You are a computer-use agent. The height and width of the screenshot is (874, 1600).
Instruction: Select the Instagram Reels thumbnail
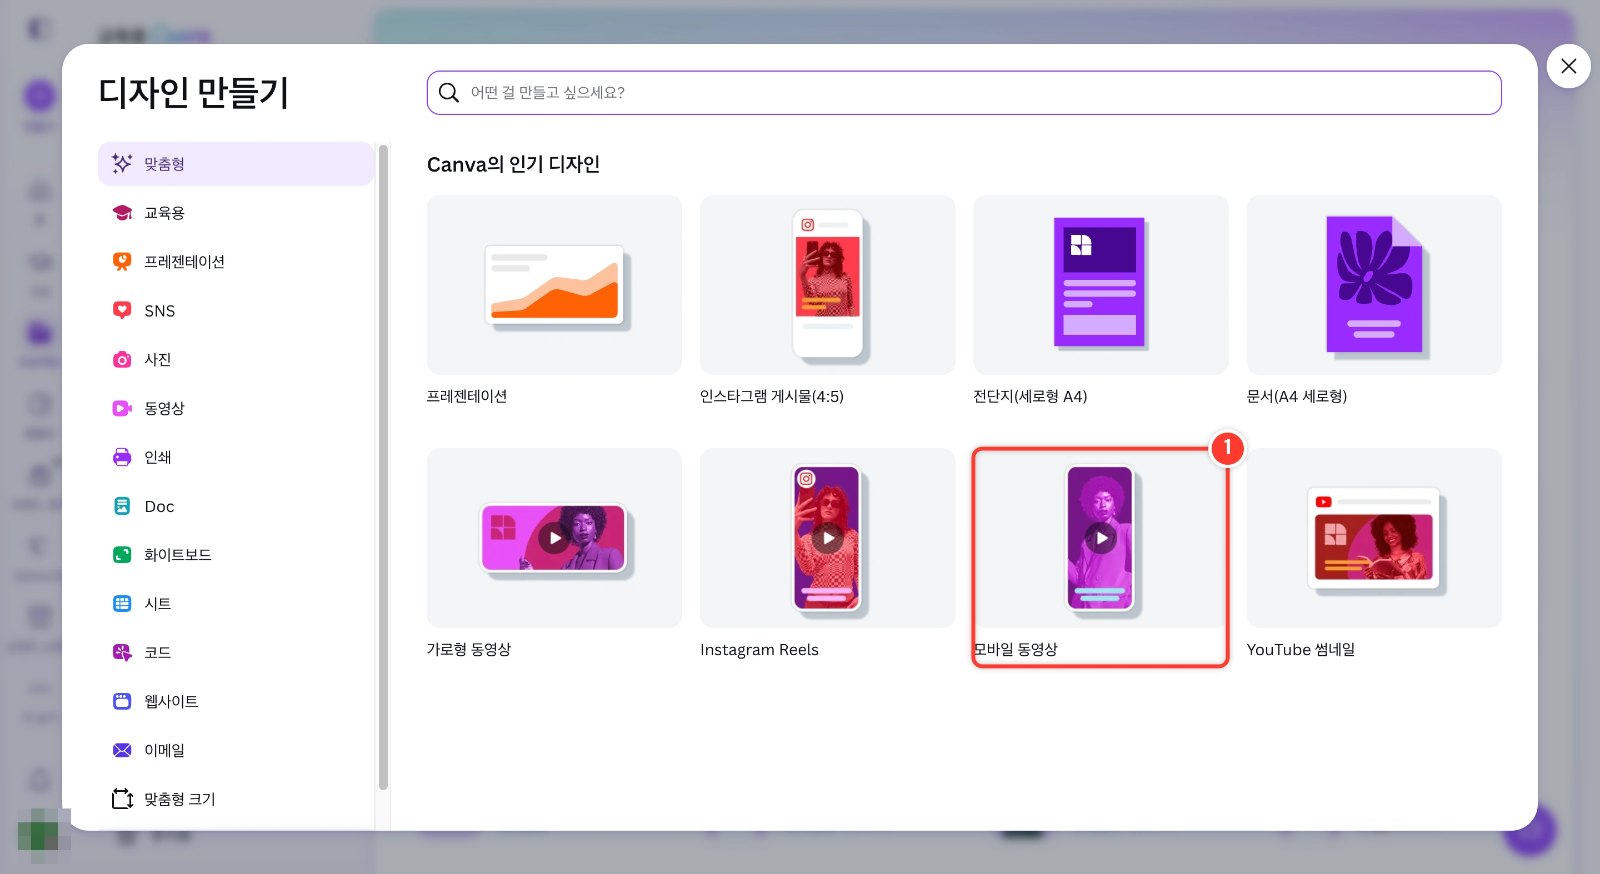[827, 538]
